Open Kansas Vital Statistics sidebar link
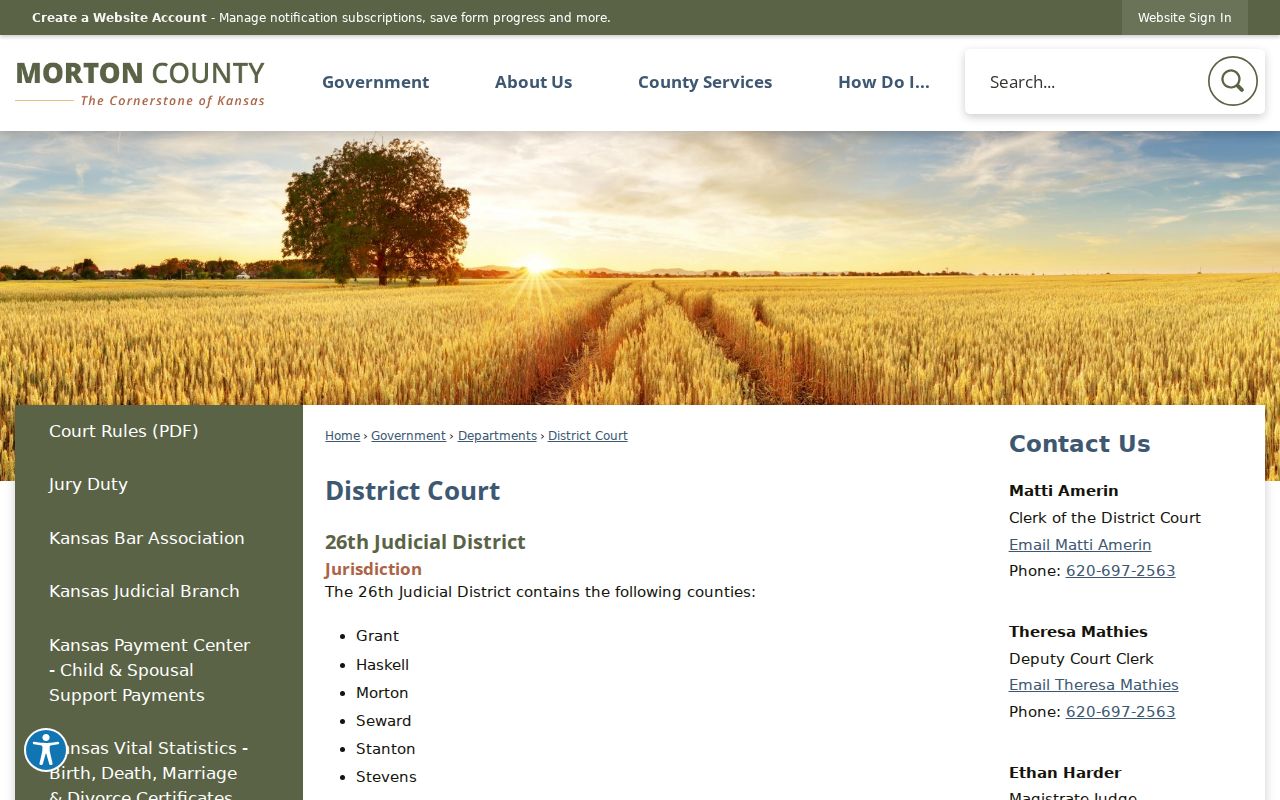The image size is (1280, 800). (150, 772)
